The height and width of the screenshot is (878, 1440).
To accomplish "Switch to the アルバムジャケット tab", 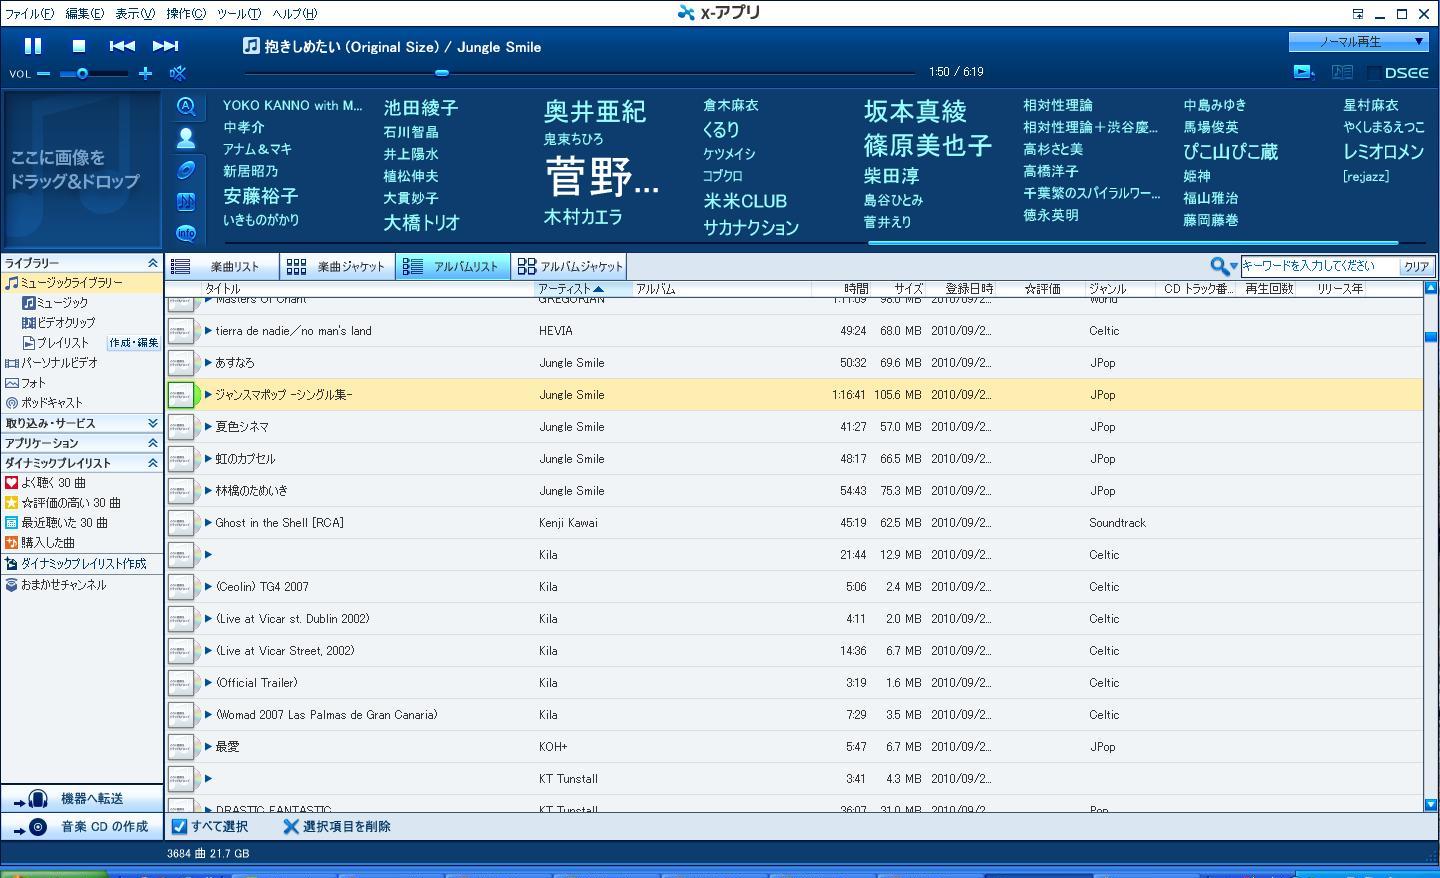I will click(x=569, y=267).
